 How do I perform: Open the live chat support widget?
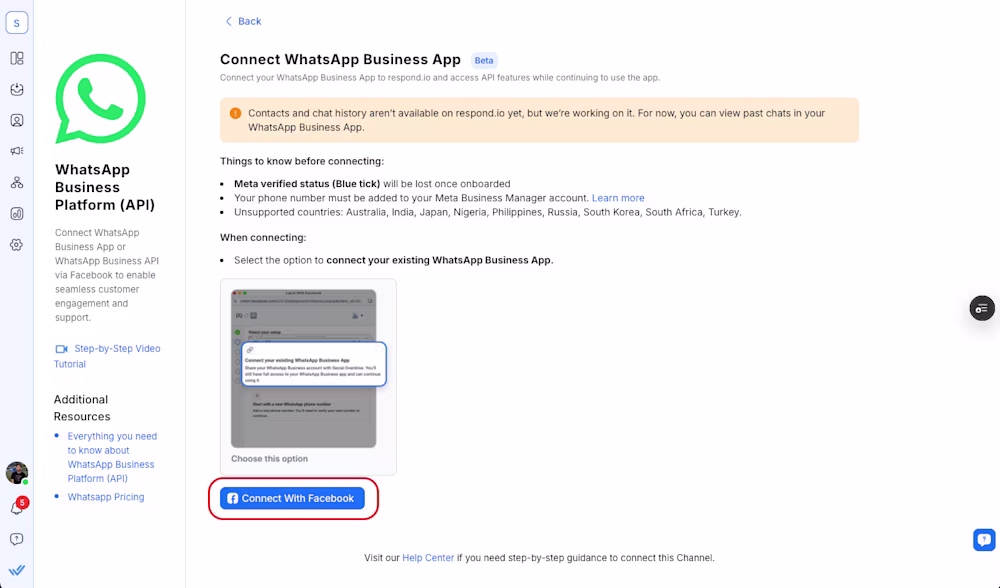tap(984, 540)
